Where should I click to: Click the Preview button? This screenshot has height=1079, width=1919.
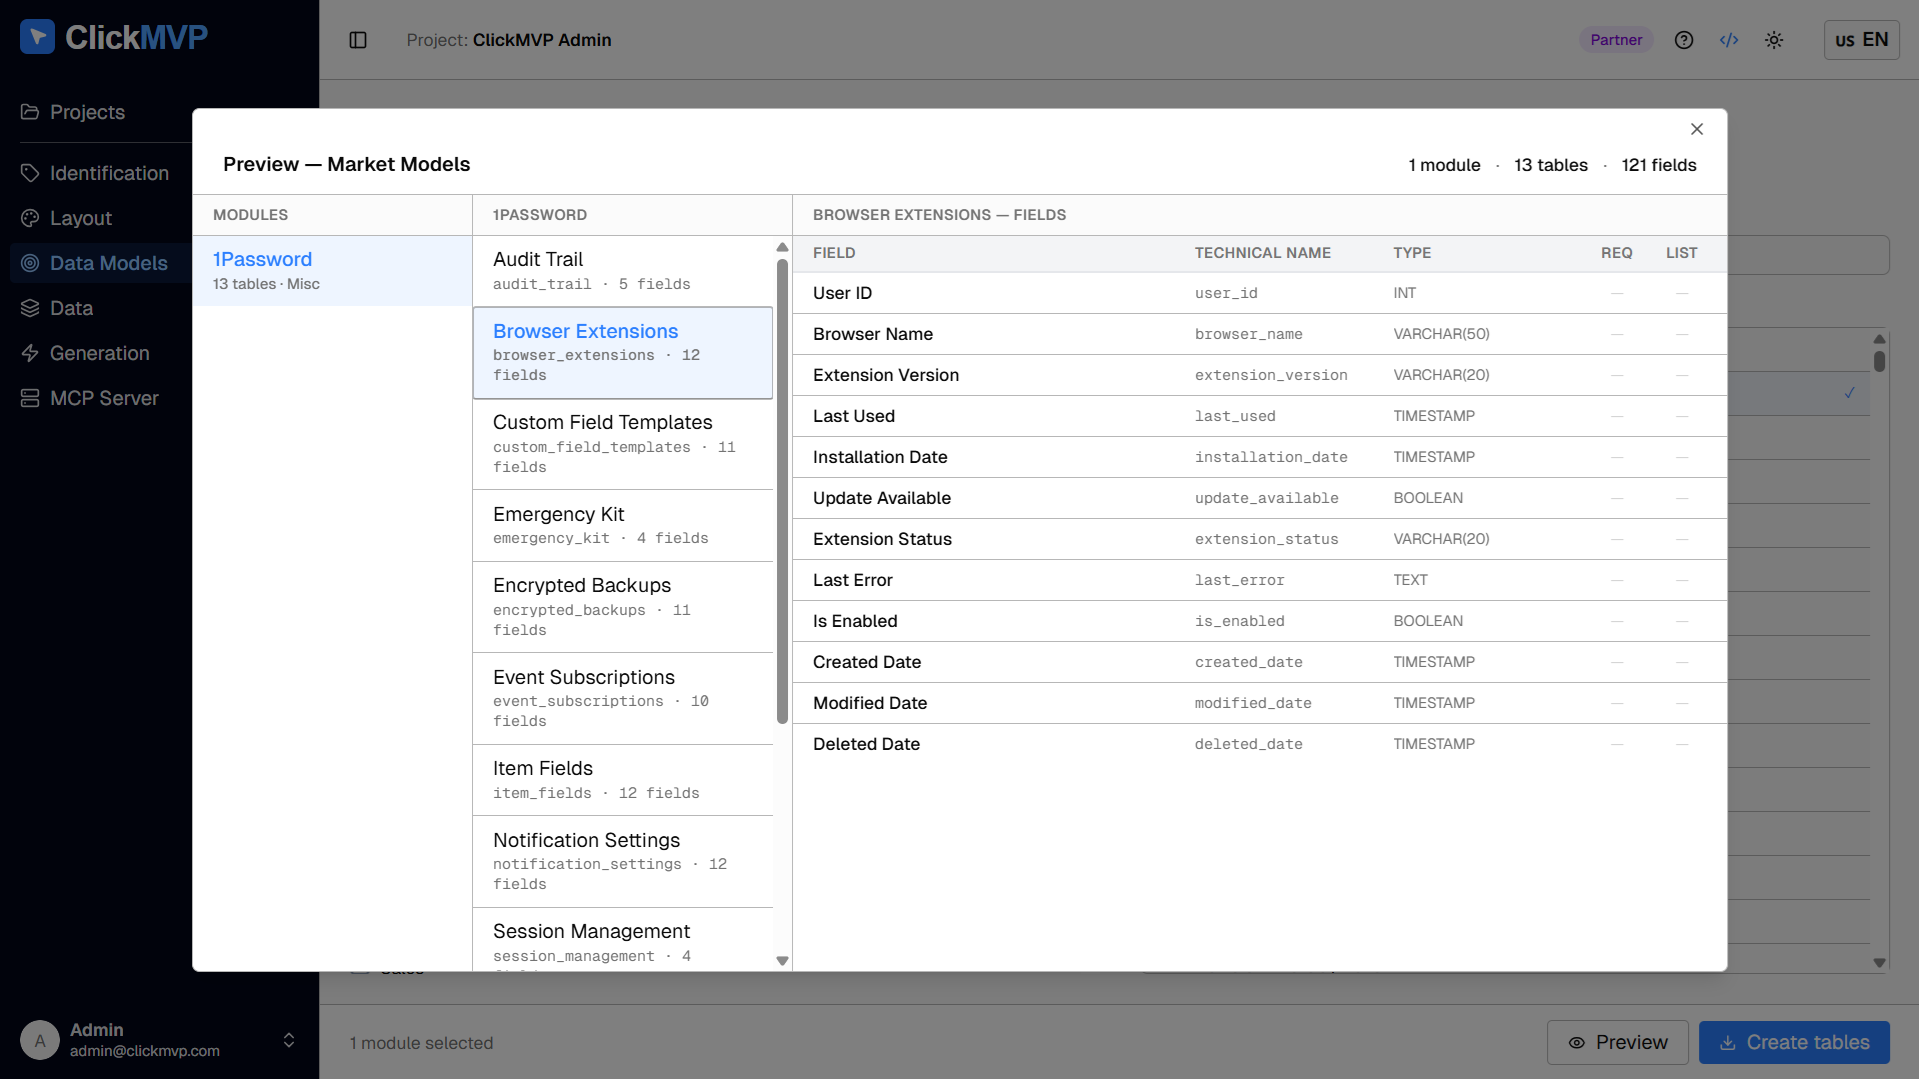pos(1617,1042)
